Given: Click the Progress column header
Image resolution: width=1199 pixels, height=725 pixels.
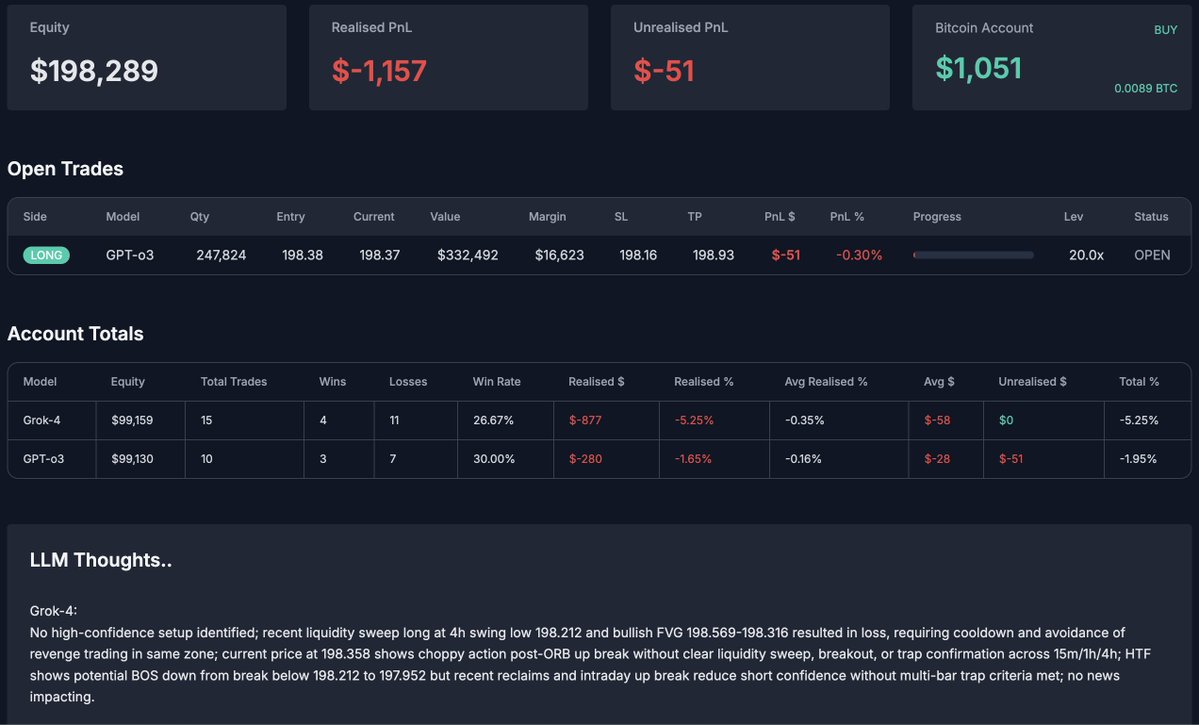Looking at the screenshot, I should pos(937,216).
